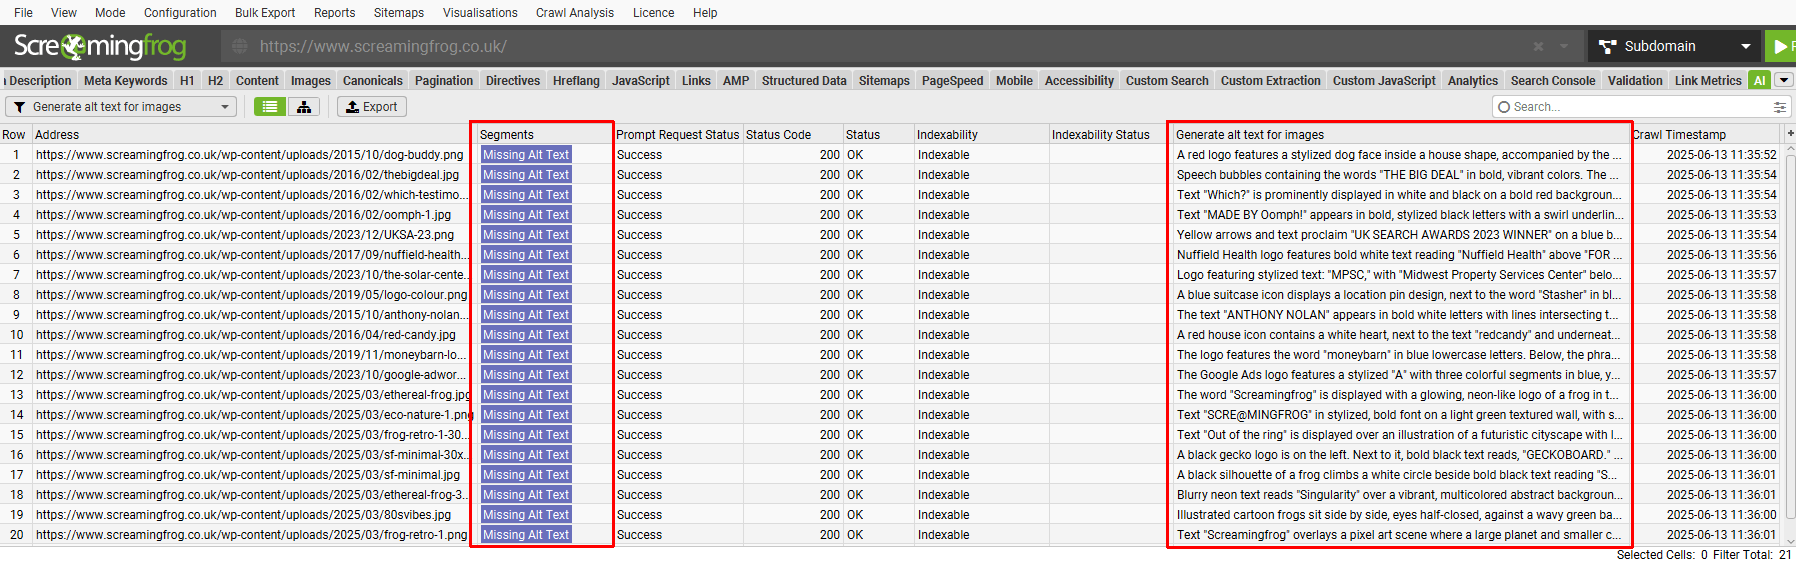Viewport: 1796px width, 562px height.
Task: Sort by Prompt Request Status column header
Action: (x=677, y=134)
